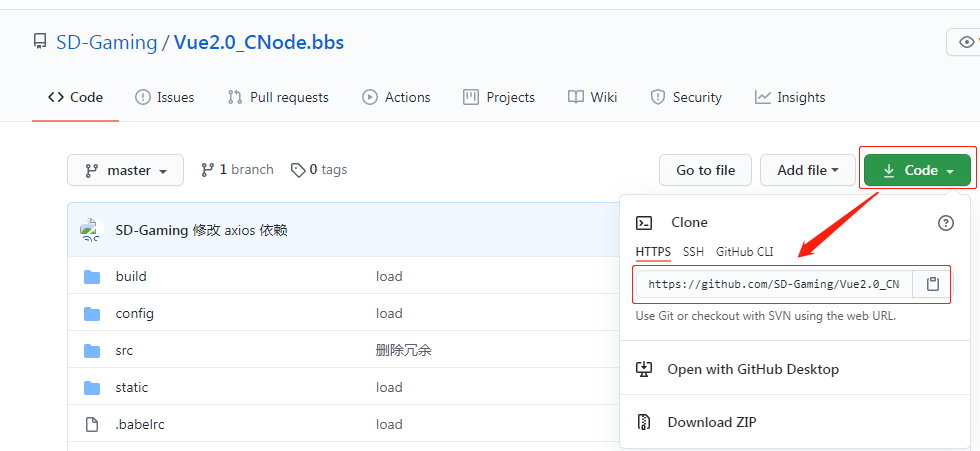
Task: Click the .babelrc file icon
Action: tap(92, 425)
